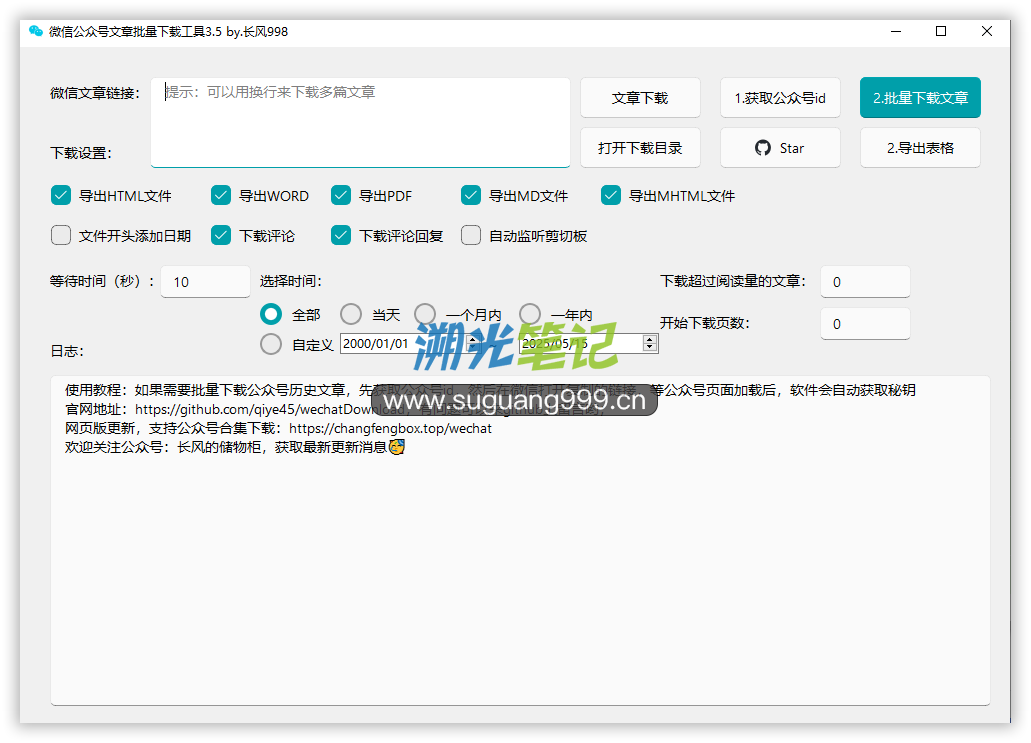
Task: Click the 等待时间 seconds input field
Action: [x=205, y=282]
